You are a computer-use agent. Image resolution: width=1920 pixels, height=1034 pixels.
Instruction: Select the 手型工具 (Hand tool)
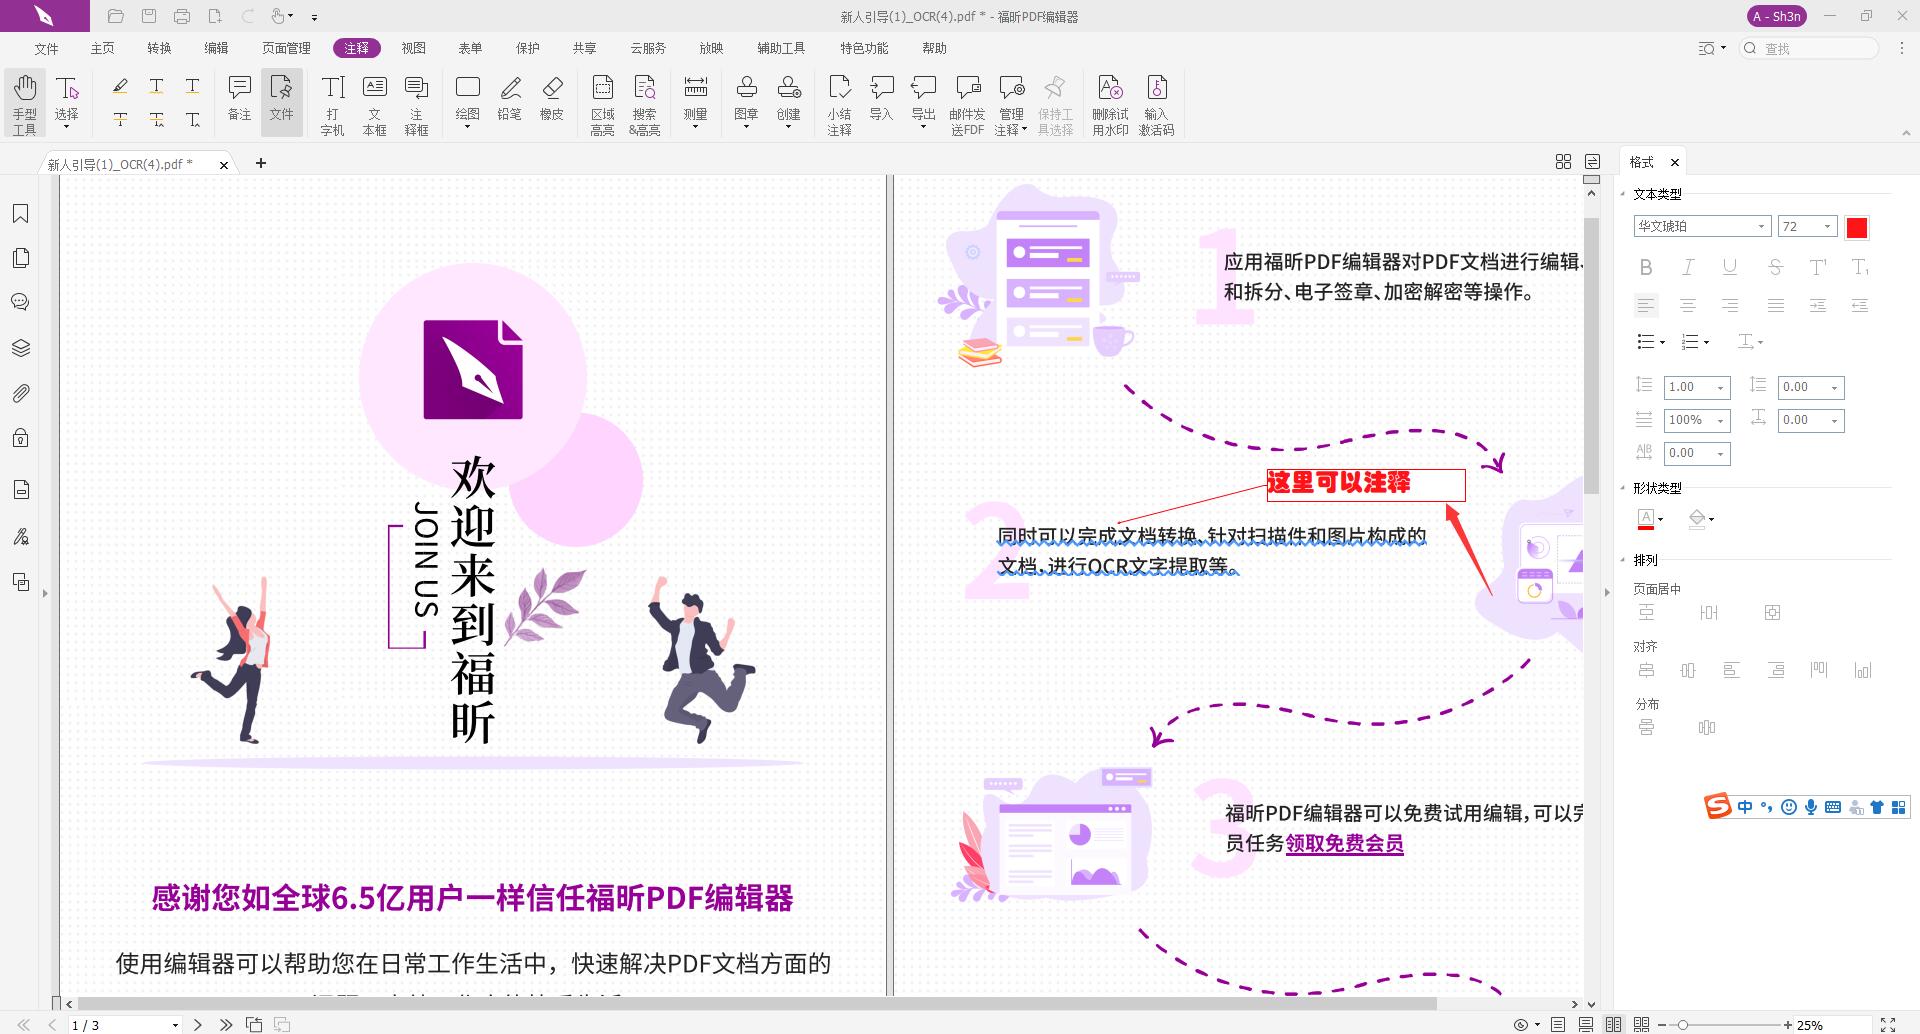(x=23, y=101)
